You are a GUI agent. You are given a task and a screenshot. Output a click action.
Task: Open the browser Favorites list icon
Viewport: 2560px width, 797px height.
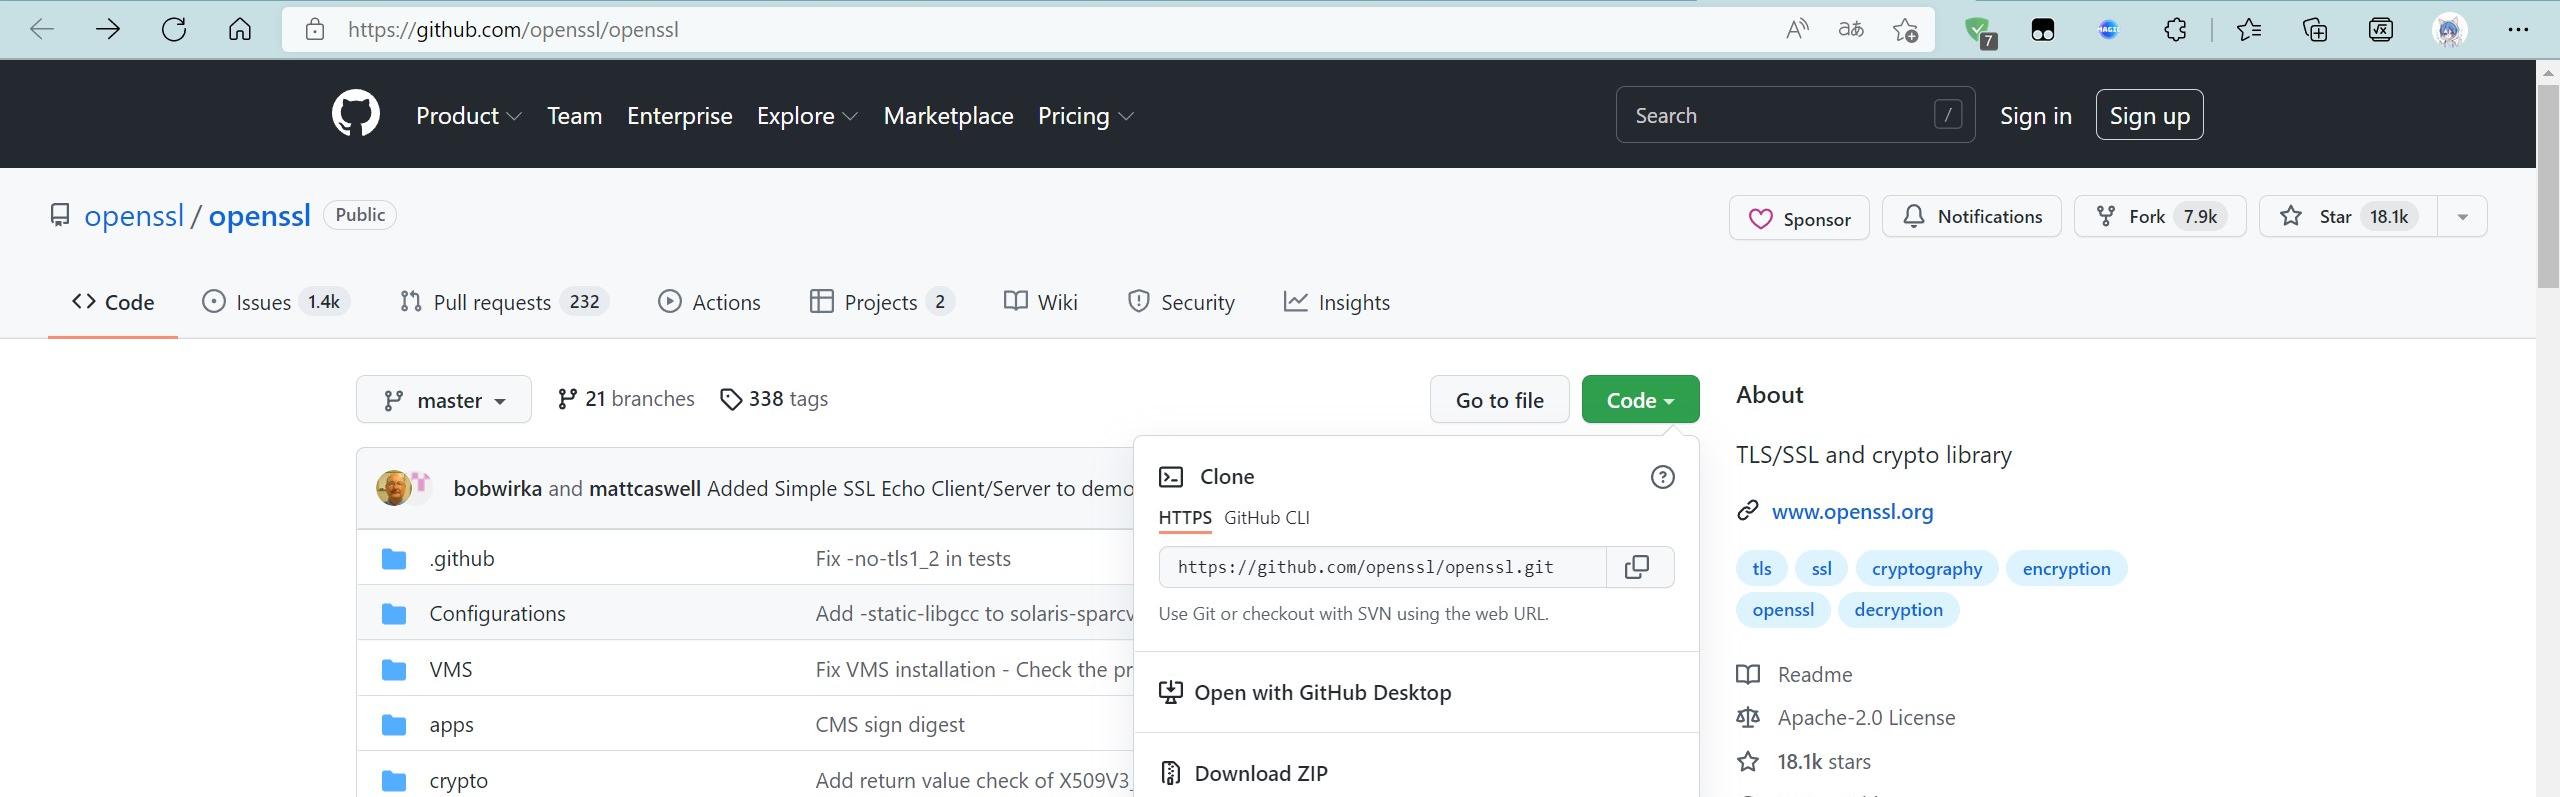tap(2249, 29)
